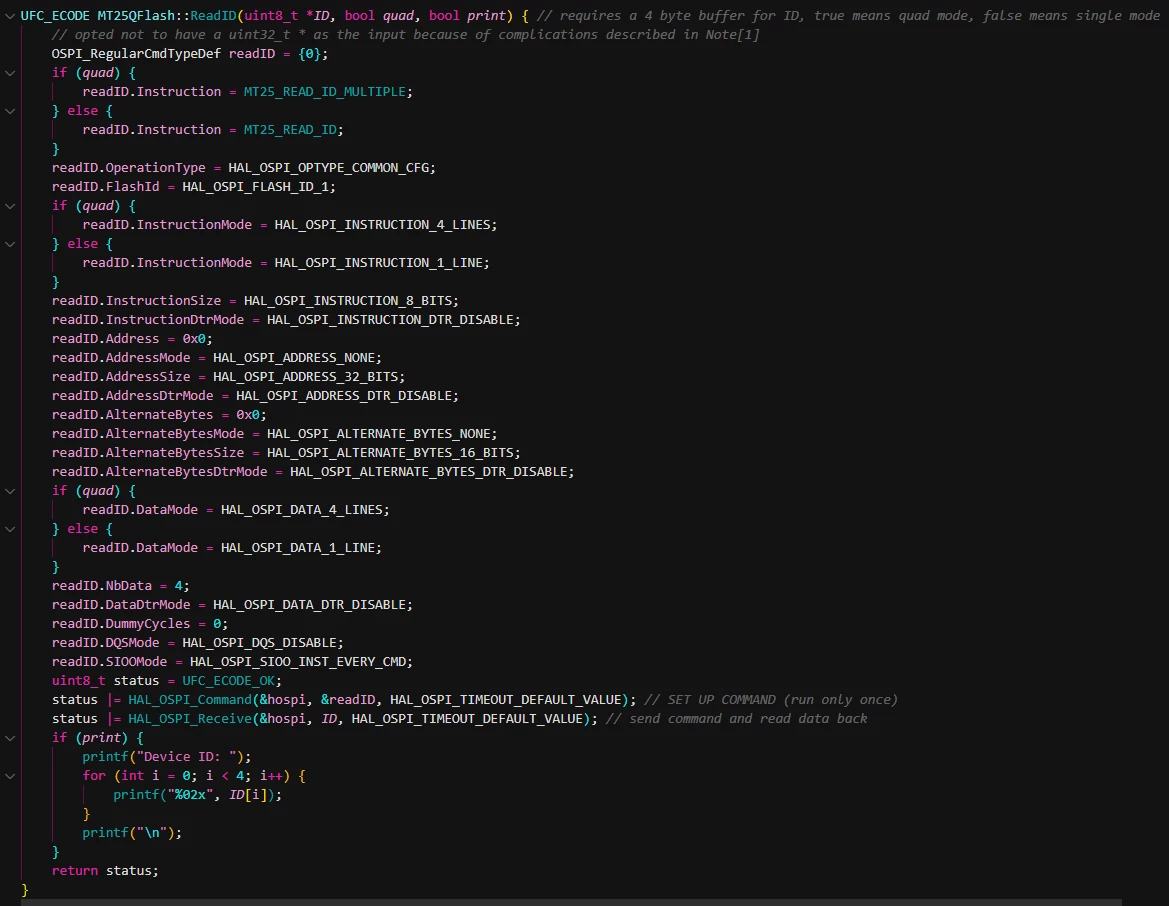Fold the for loop printing ID bytes
Image resolution: width=1169 pixels, height=906 pixels.
(10, 776)
